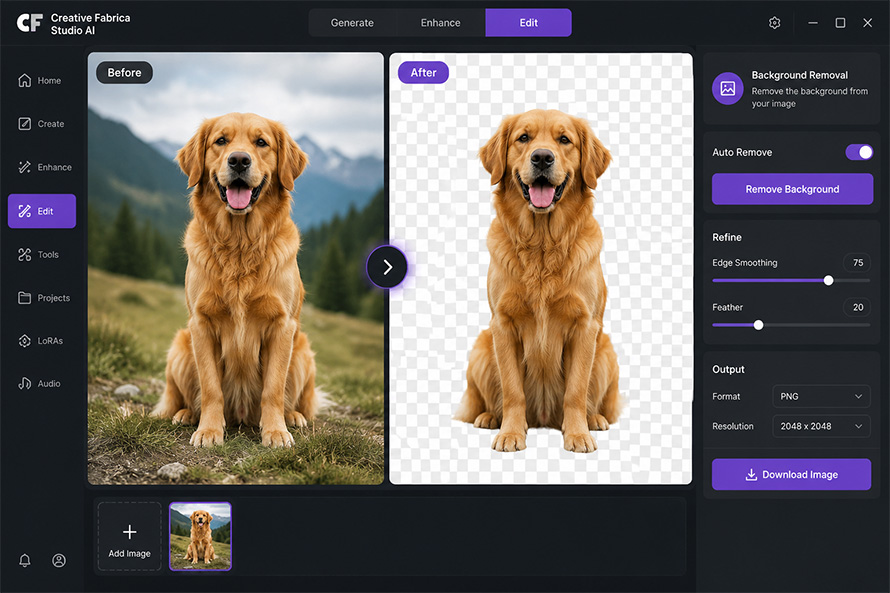890x593 pixels.
Task: Open Tools from the sidebar
Action: [39, 255]
